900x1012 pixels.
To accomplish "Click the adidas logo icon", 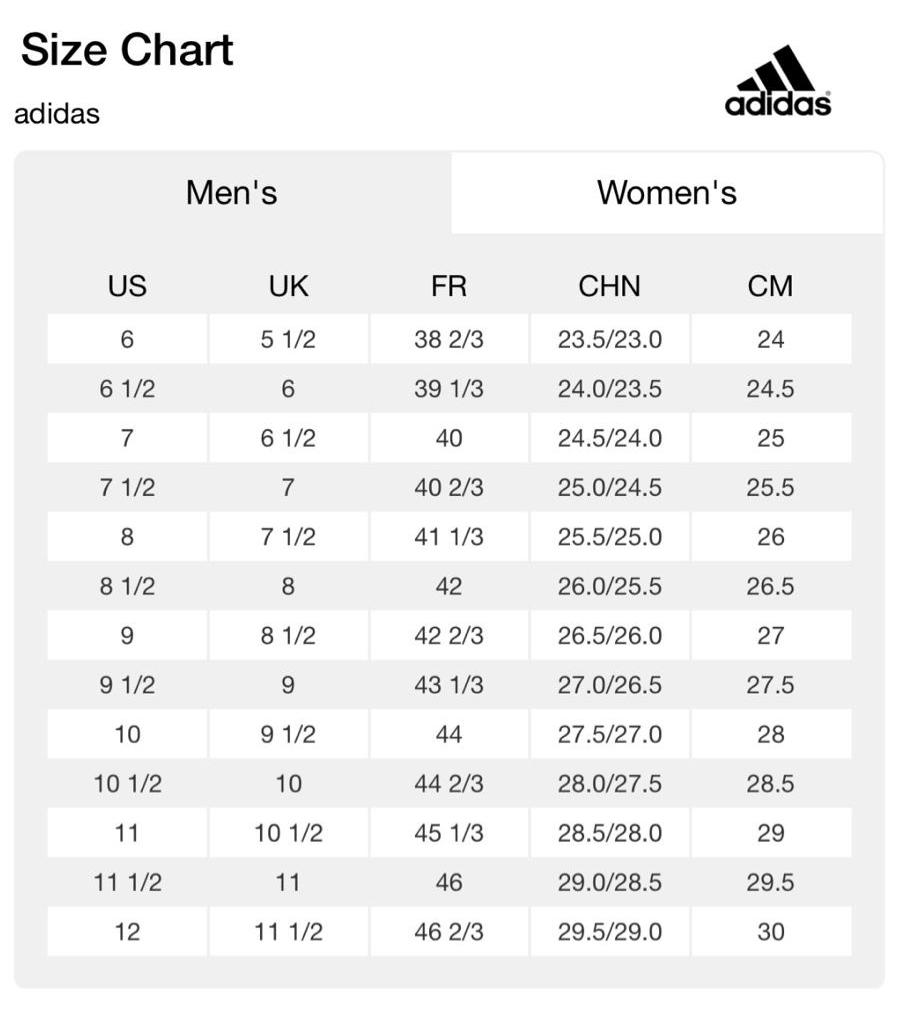I will coord(778,81).
